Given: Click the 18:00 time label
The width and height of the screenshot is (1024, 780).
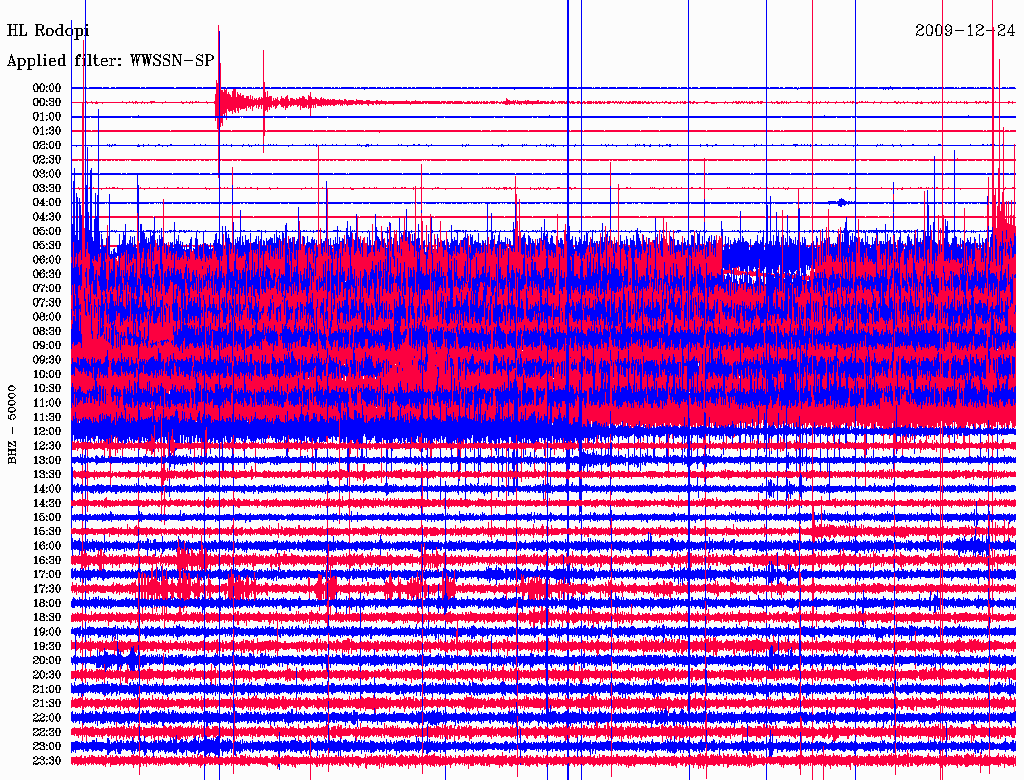Looking at the screenshot, I should click(x=47, y=603).
